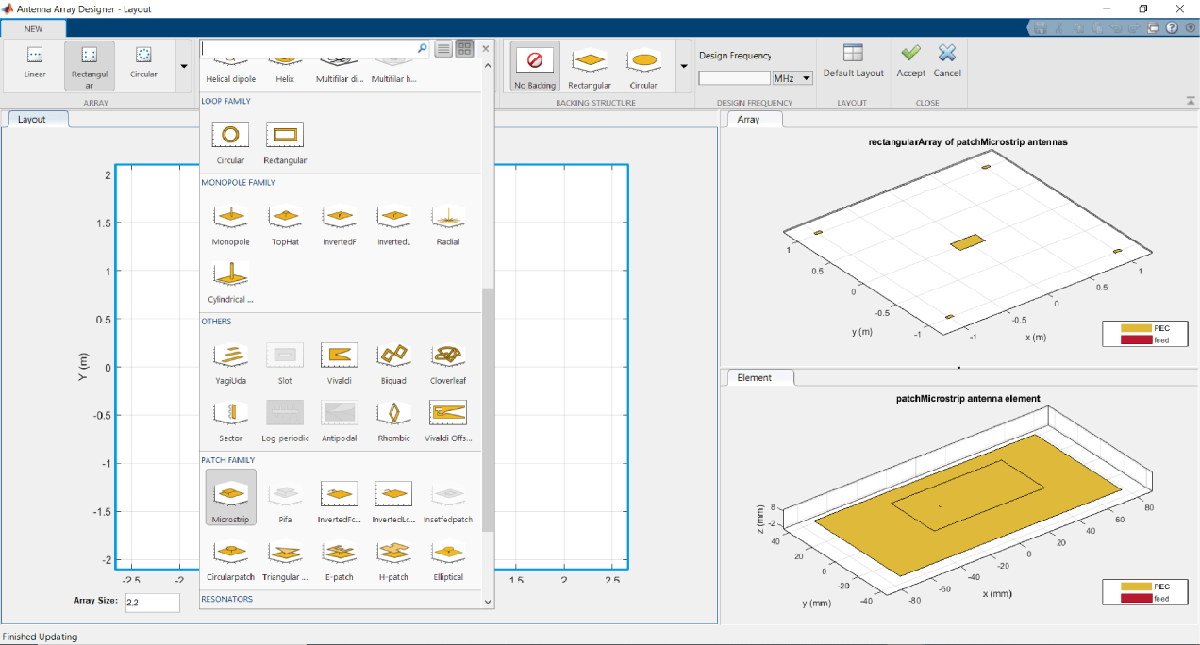
Task: Click the antenna gallery search field
Action: pyautogui.click(x=316, y=47)
